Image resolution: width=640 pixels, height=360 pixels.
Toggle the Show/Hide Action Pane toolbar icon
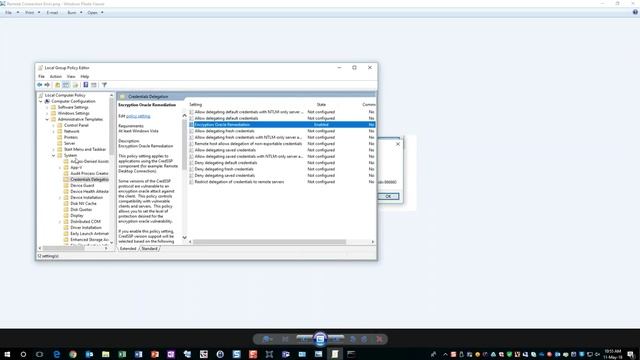pos(94,85)
